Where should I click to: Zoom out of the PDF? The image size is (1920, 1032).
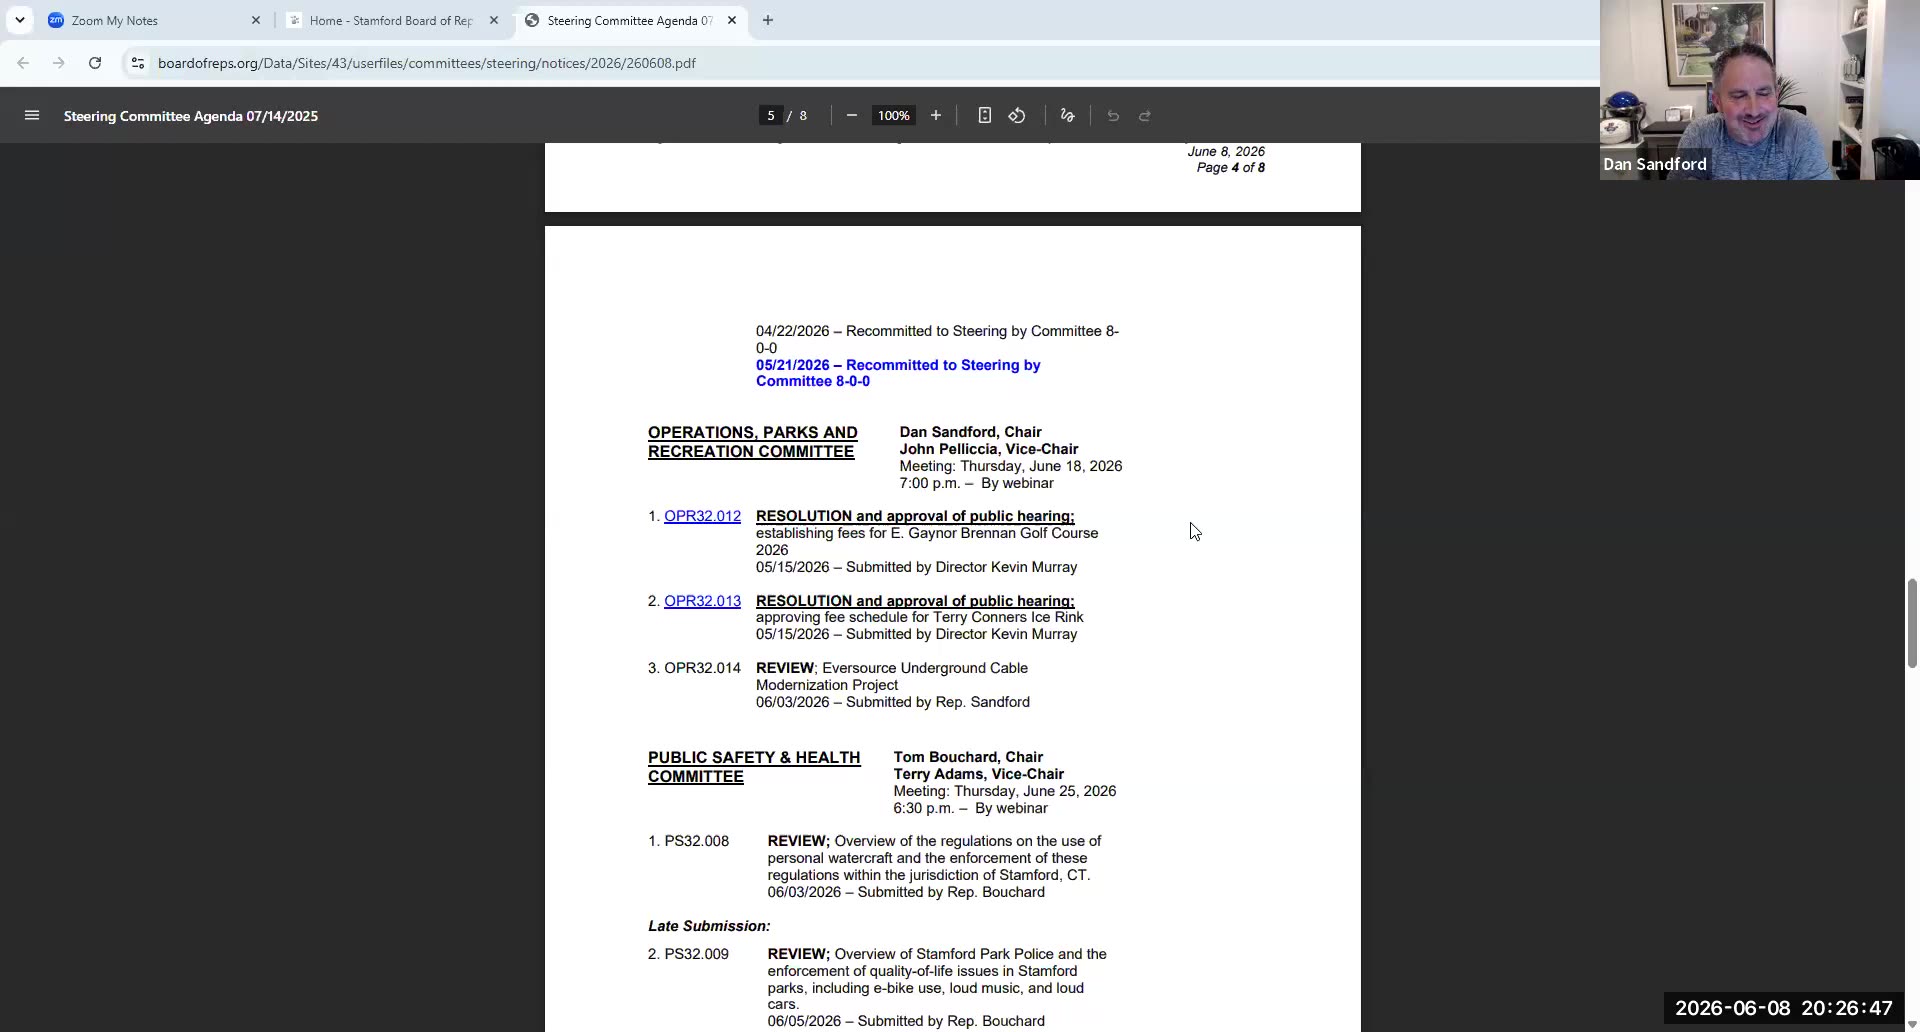[852, 116]
